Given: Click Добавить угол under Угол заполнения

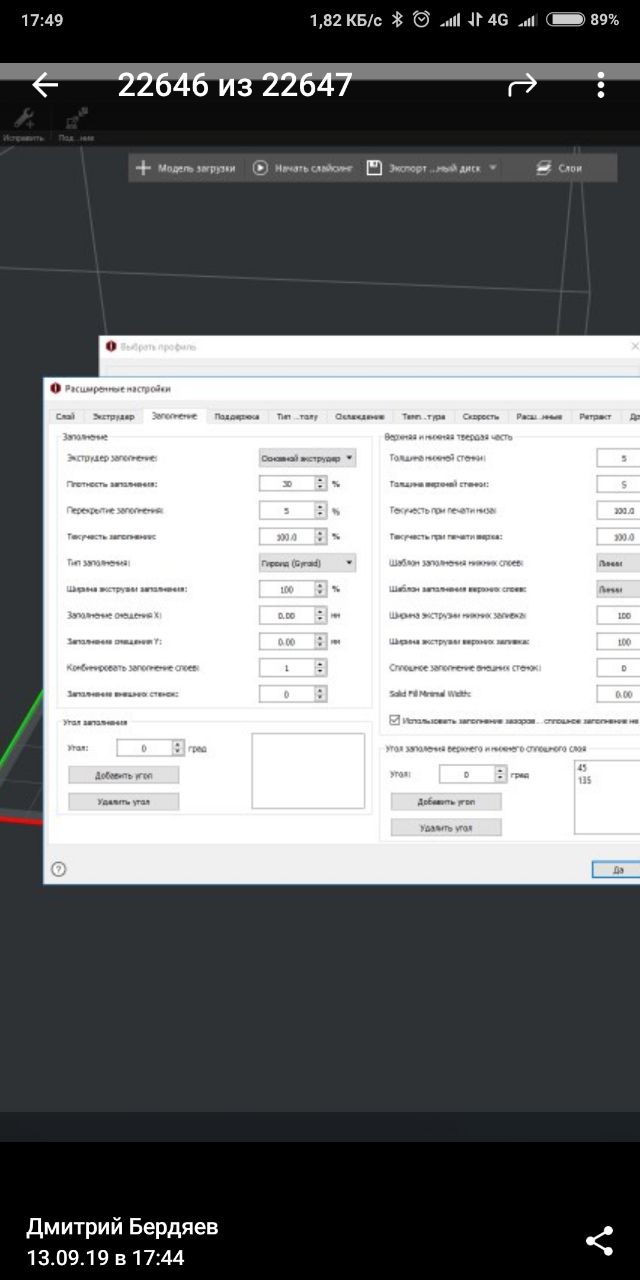Looking at the screenshot, I should pyautogui.click(x=124, y=775).
